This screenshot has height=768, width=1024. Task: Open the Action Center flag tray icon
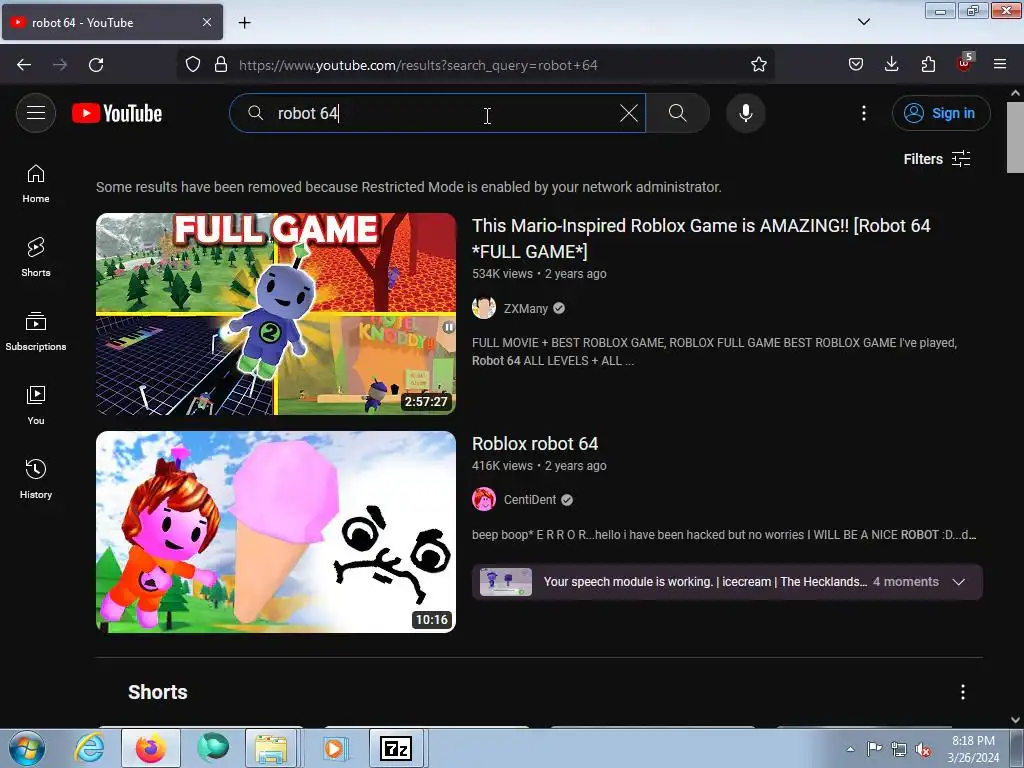tap(874, 749)
